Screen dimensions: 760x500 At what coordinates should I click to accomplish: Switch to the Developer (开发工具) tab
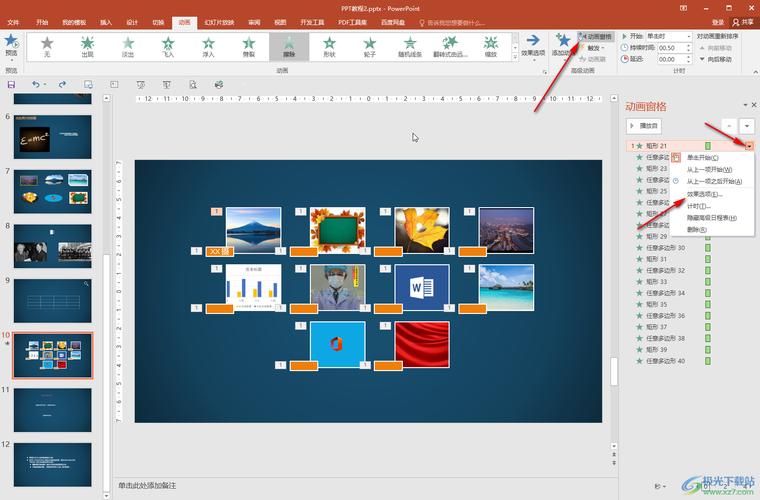312,22
